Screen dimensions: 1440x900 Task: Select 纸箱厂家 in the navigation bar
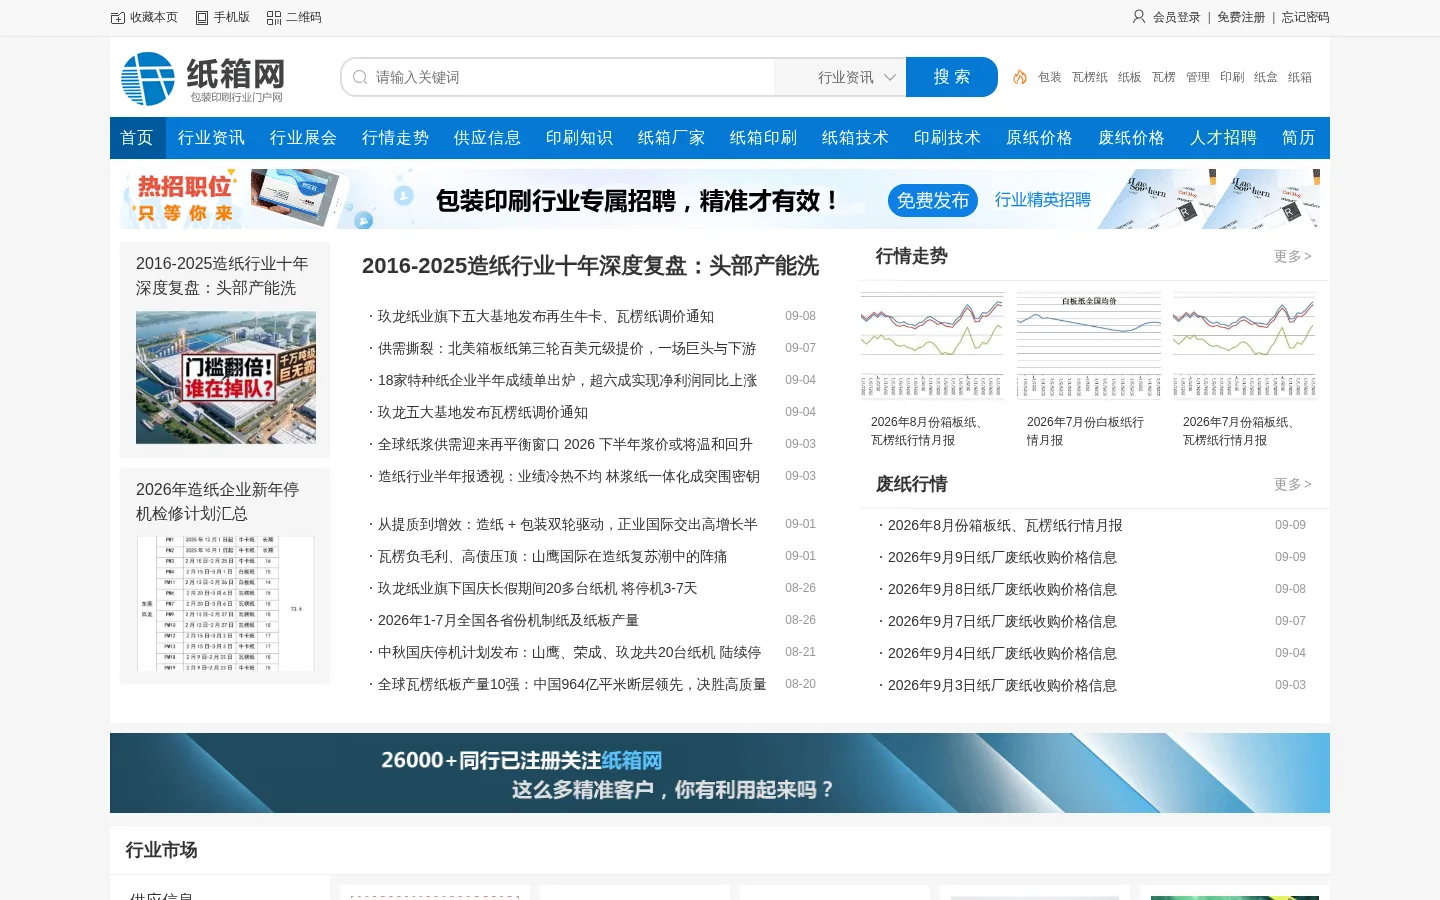click(x=671, y=138)
